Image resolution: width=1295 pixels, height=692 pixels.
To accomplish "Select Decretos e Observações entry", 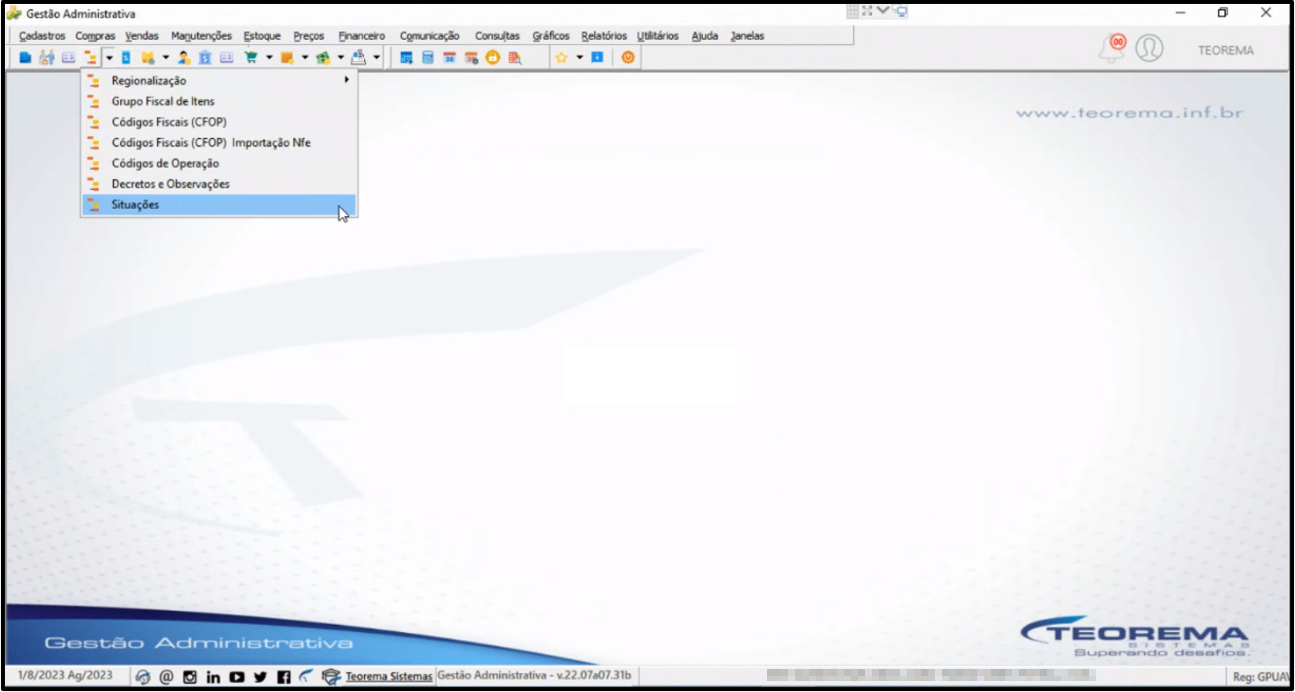I will pos(218,184).
